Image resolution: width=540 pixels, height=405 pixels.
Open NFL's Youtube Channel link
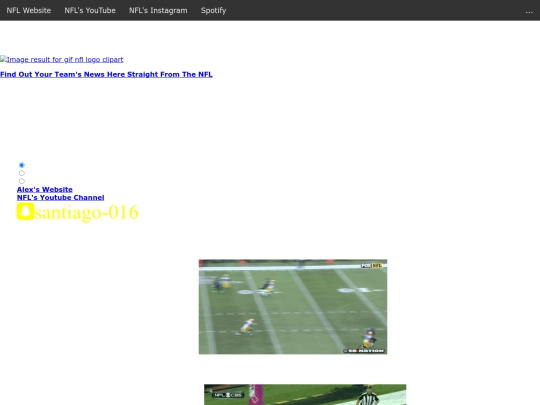(x=61, y=197)
